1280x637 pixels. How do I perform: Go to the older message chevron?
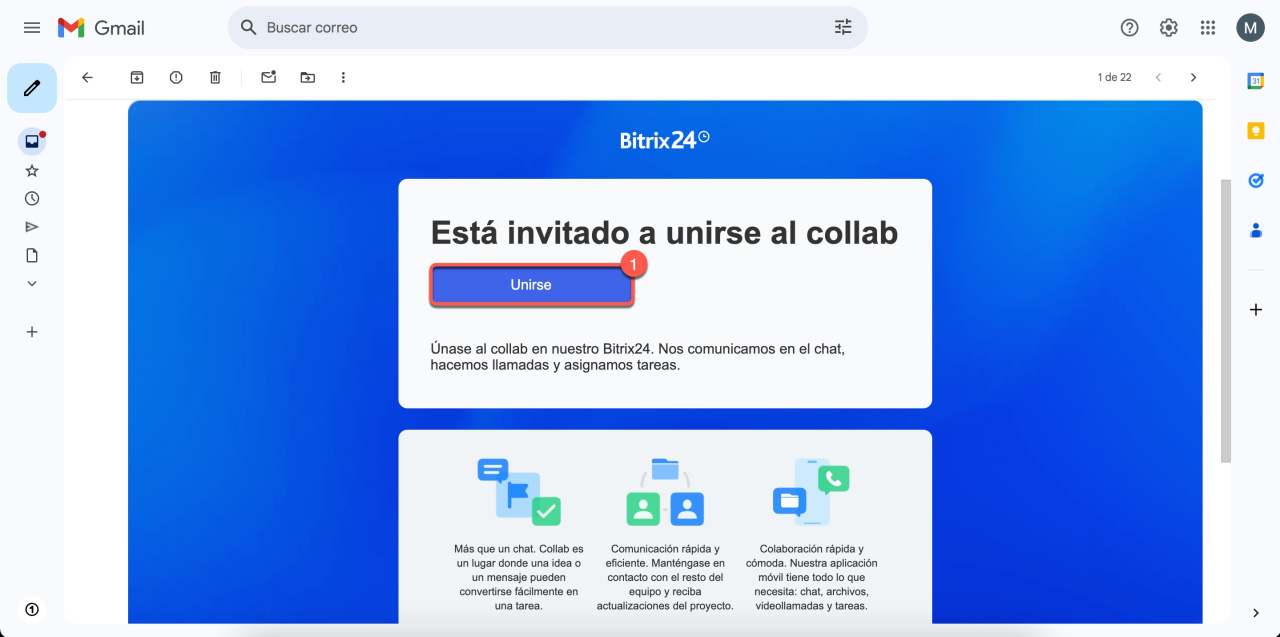[x=1193, y=77]
